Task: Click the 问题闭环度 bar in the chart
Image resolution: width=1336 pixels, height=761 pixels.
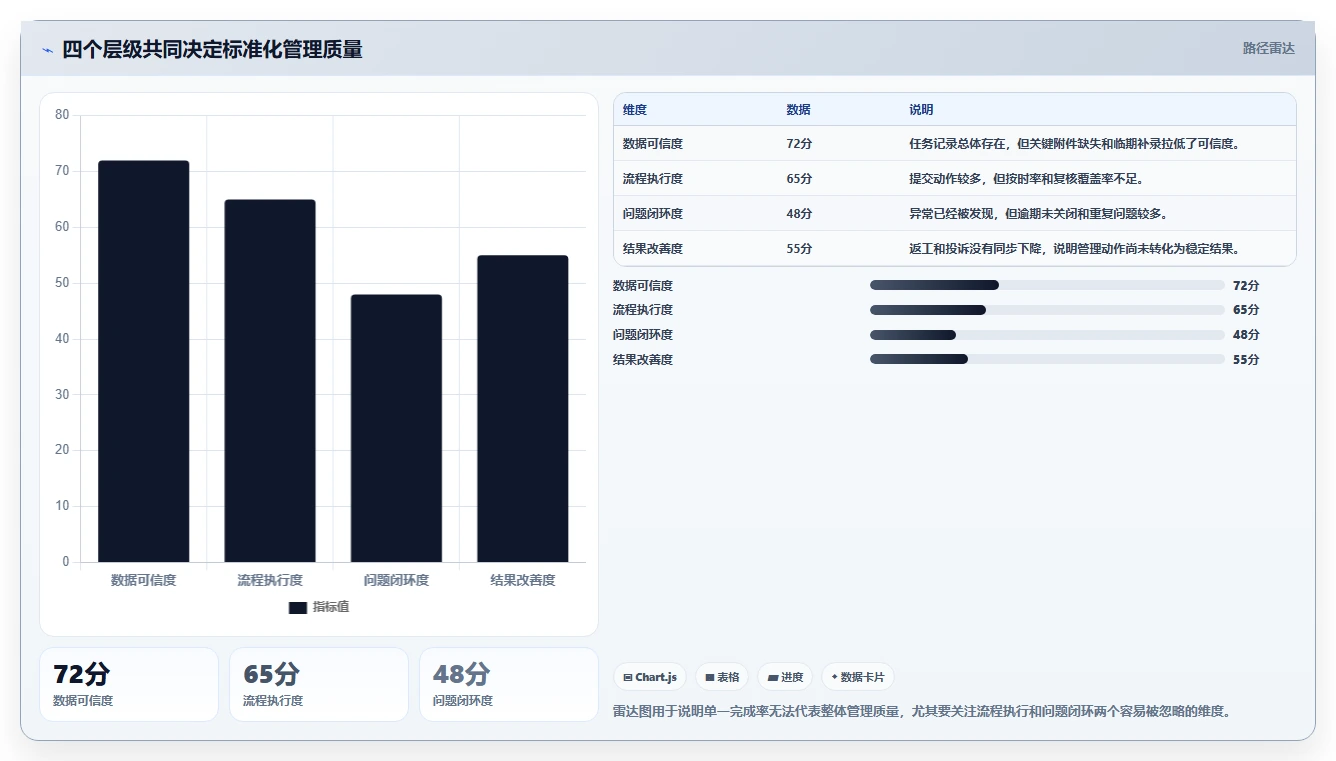Action: (396, 428)
